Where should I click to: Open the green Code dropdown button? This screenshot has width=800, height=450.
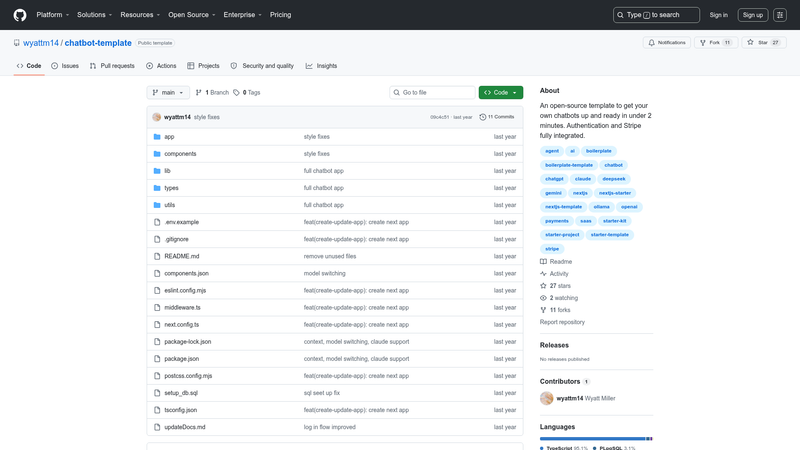coord(501,92)
